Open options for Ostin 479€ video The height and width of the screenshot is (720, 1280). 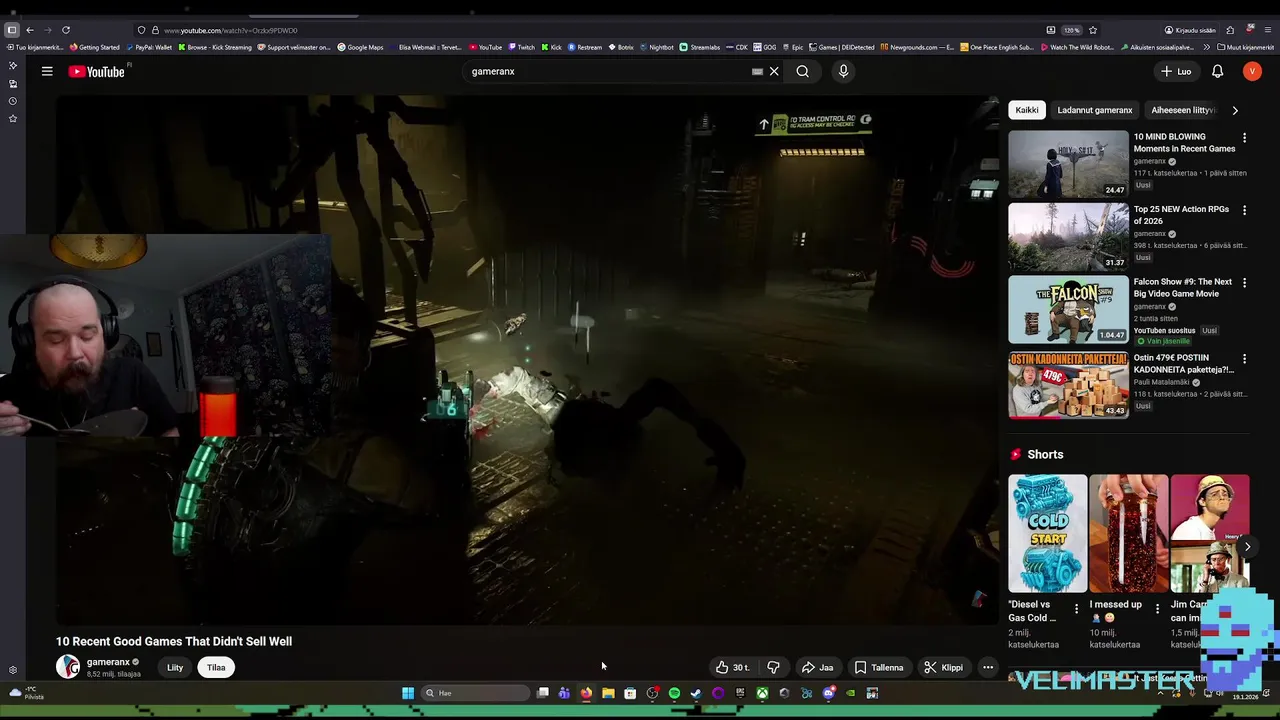1244,359
